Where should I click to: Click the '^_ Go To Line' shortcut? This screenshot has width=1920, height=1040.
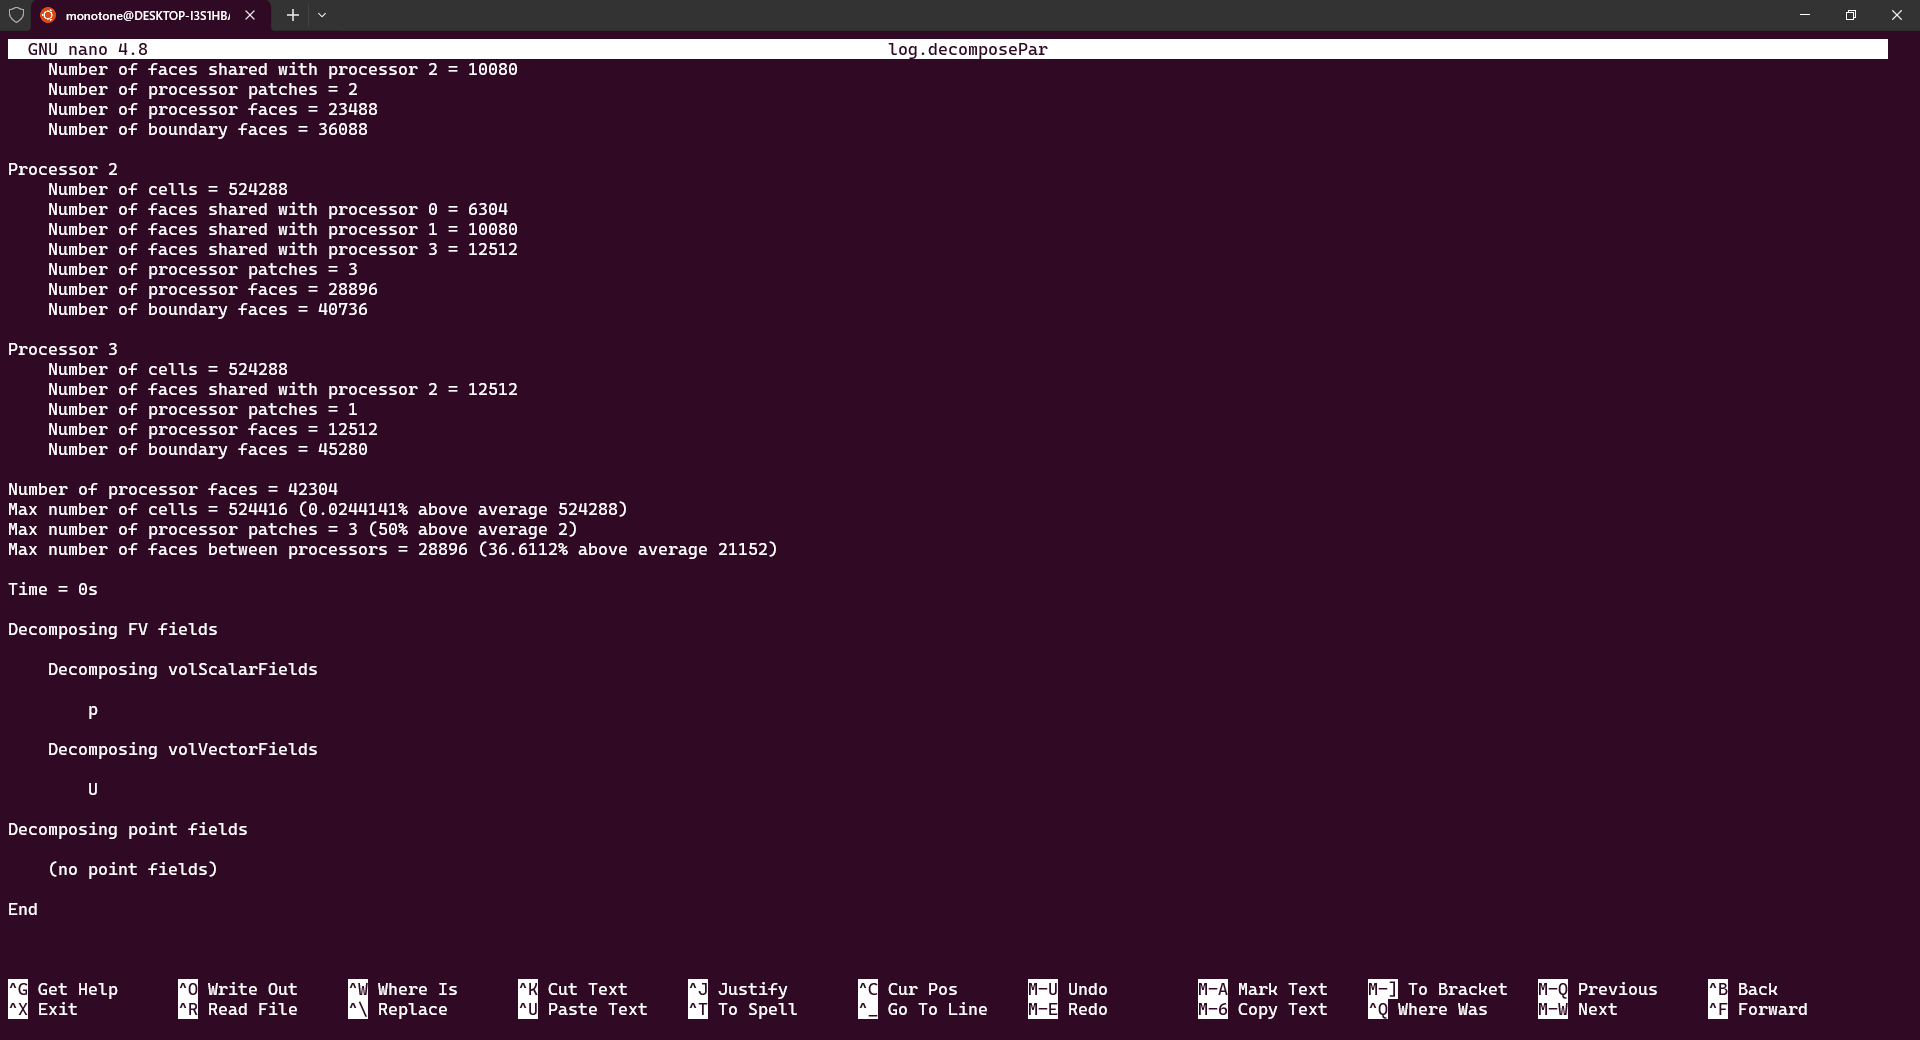pyautogui.click(x=923, y=1009)
